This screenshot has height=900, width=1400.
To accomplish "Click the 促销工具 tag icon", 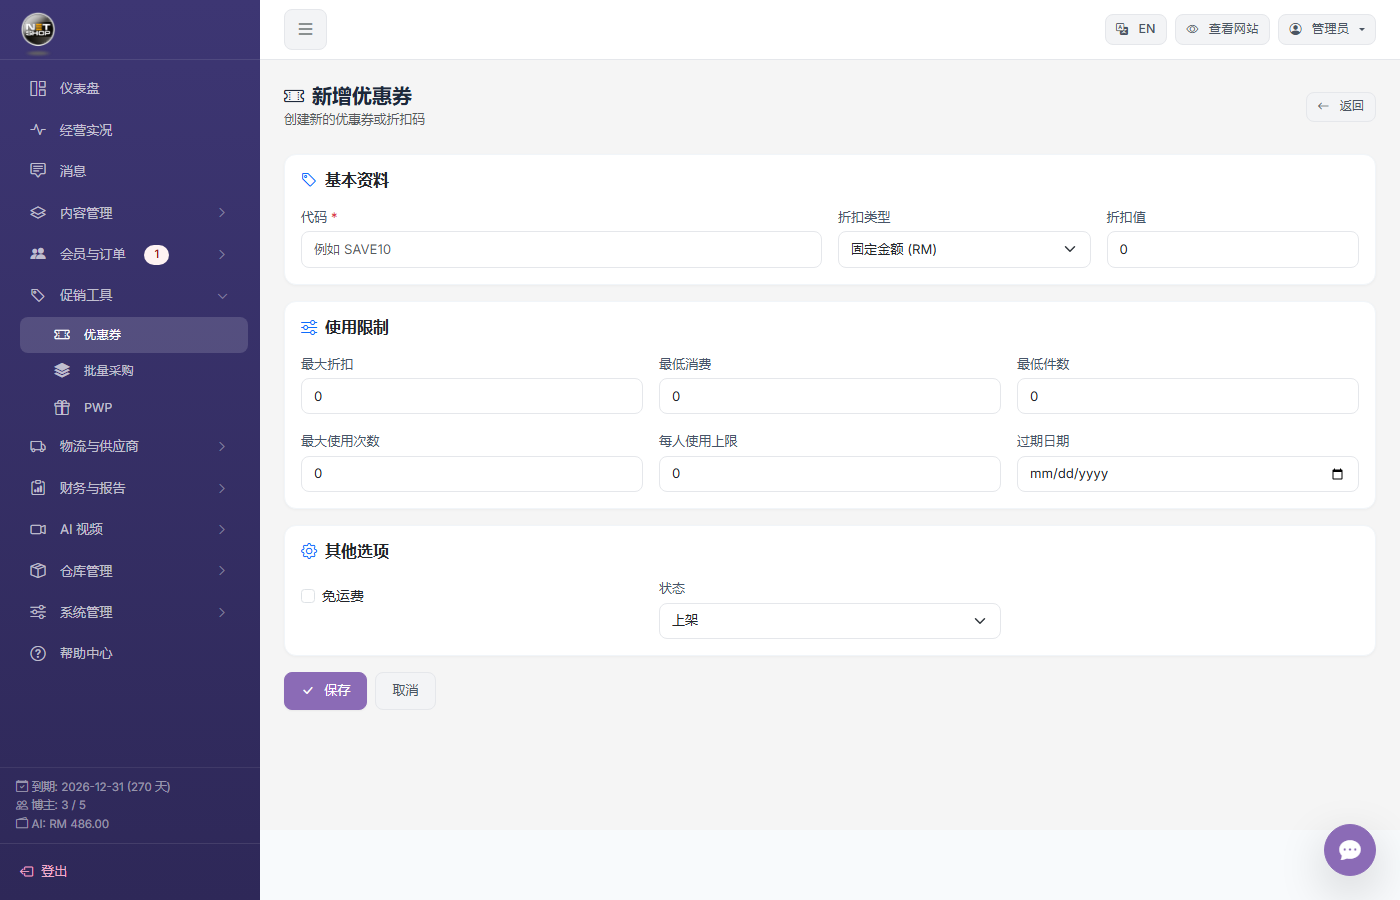I will [38, 296].
